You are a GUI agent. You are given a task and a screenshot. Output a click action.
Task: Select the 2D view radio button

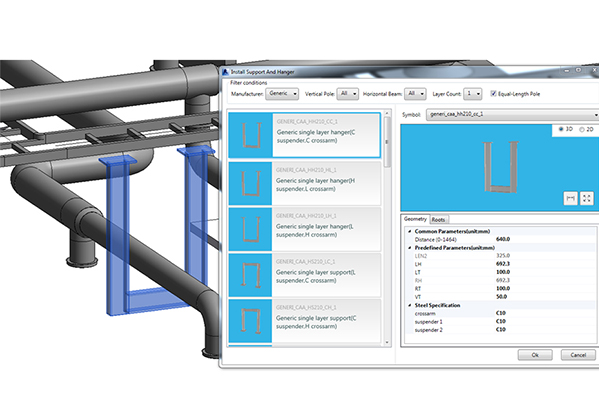click(x=582, y=130)
